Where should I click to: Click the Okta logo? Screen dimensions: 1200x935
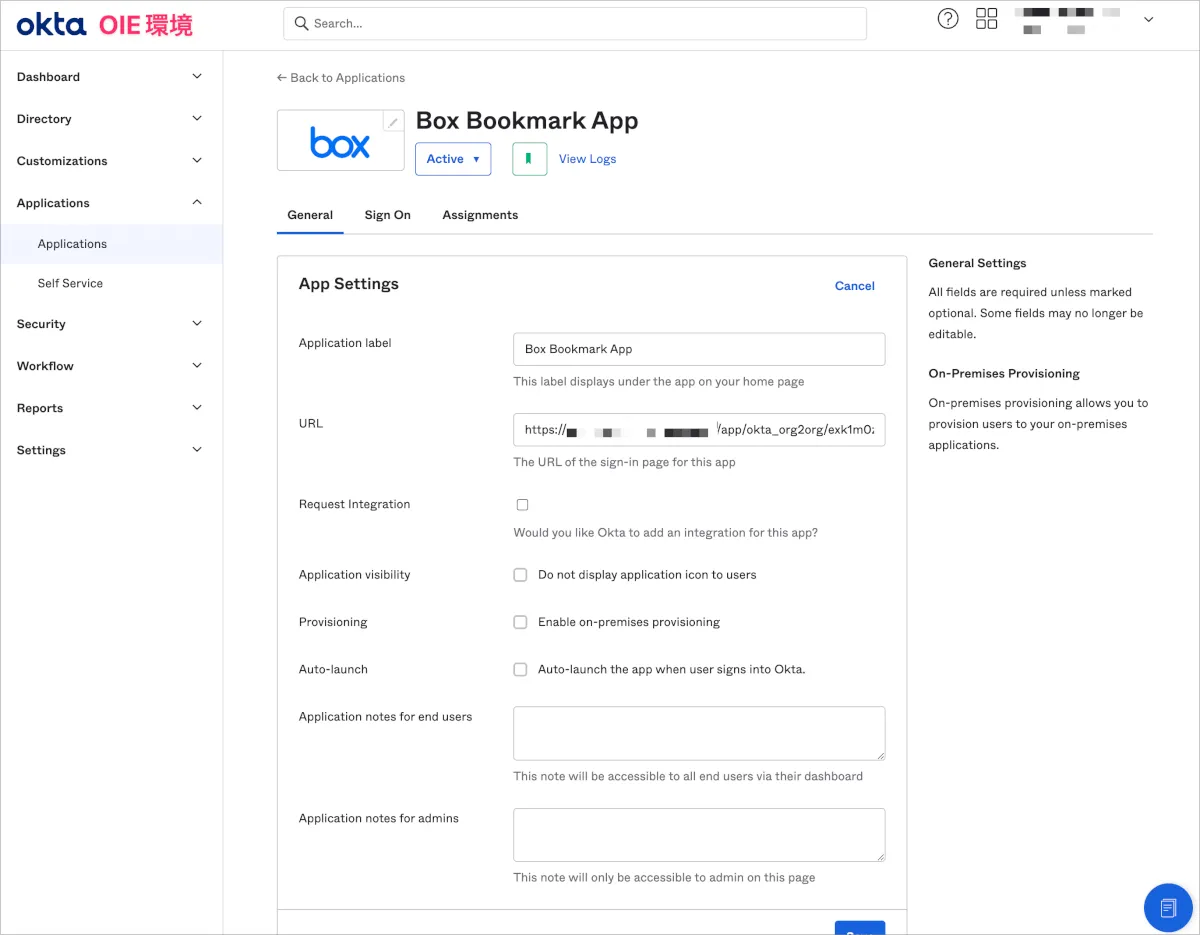tap(51, 24)
